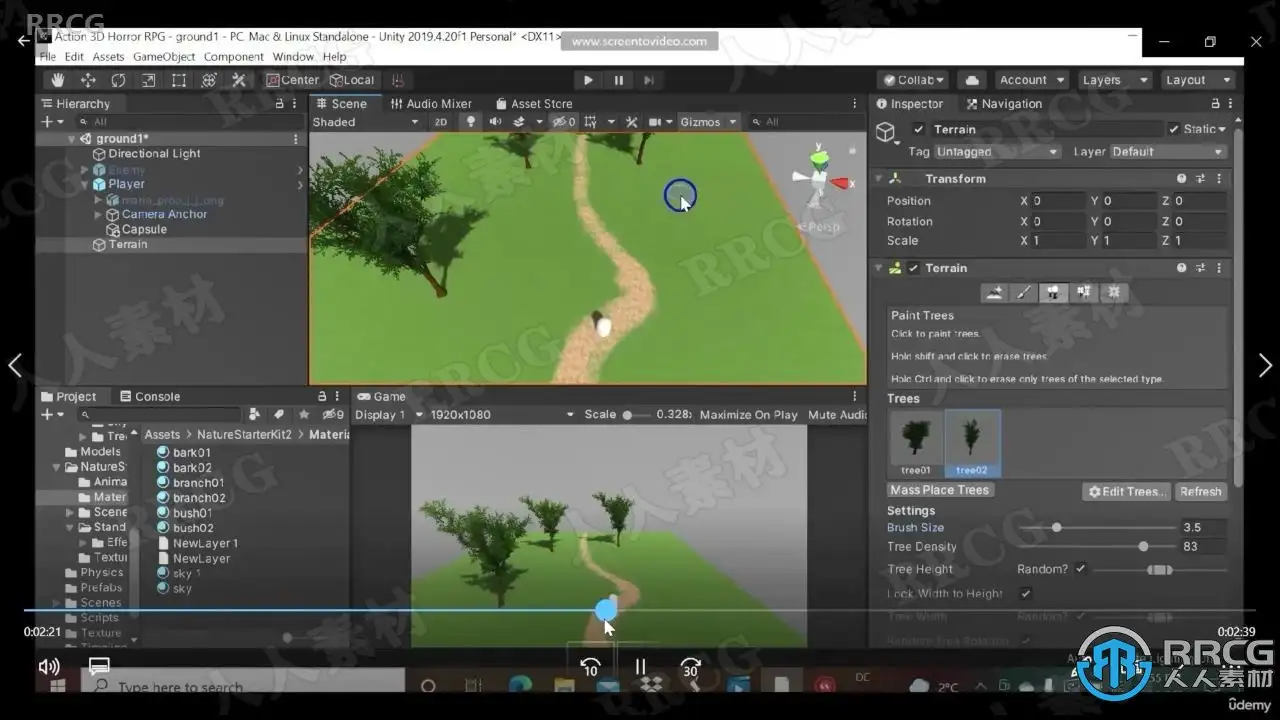Viewport: 1280px width, 720px height.
Task: Open cloud services icon next to Collab
Action: [970, 80]
